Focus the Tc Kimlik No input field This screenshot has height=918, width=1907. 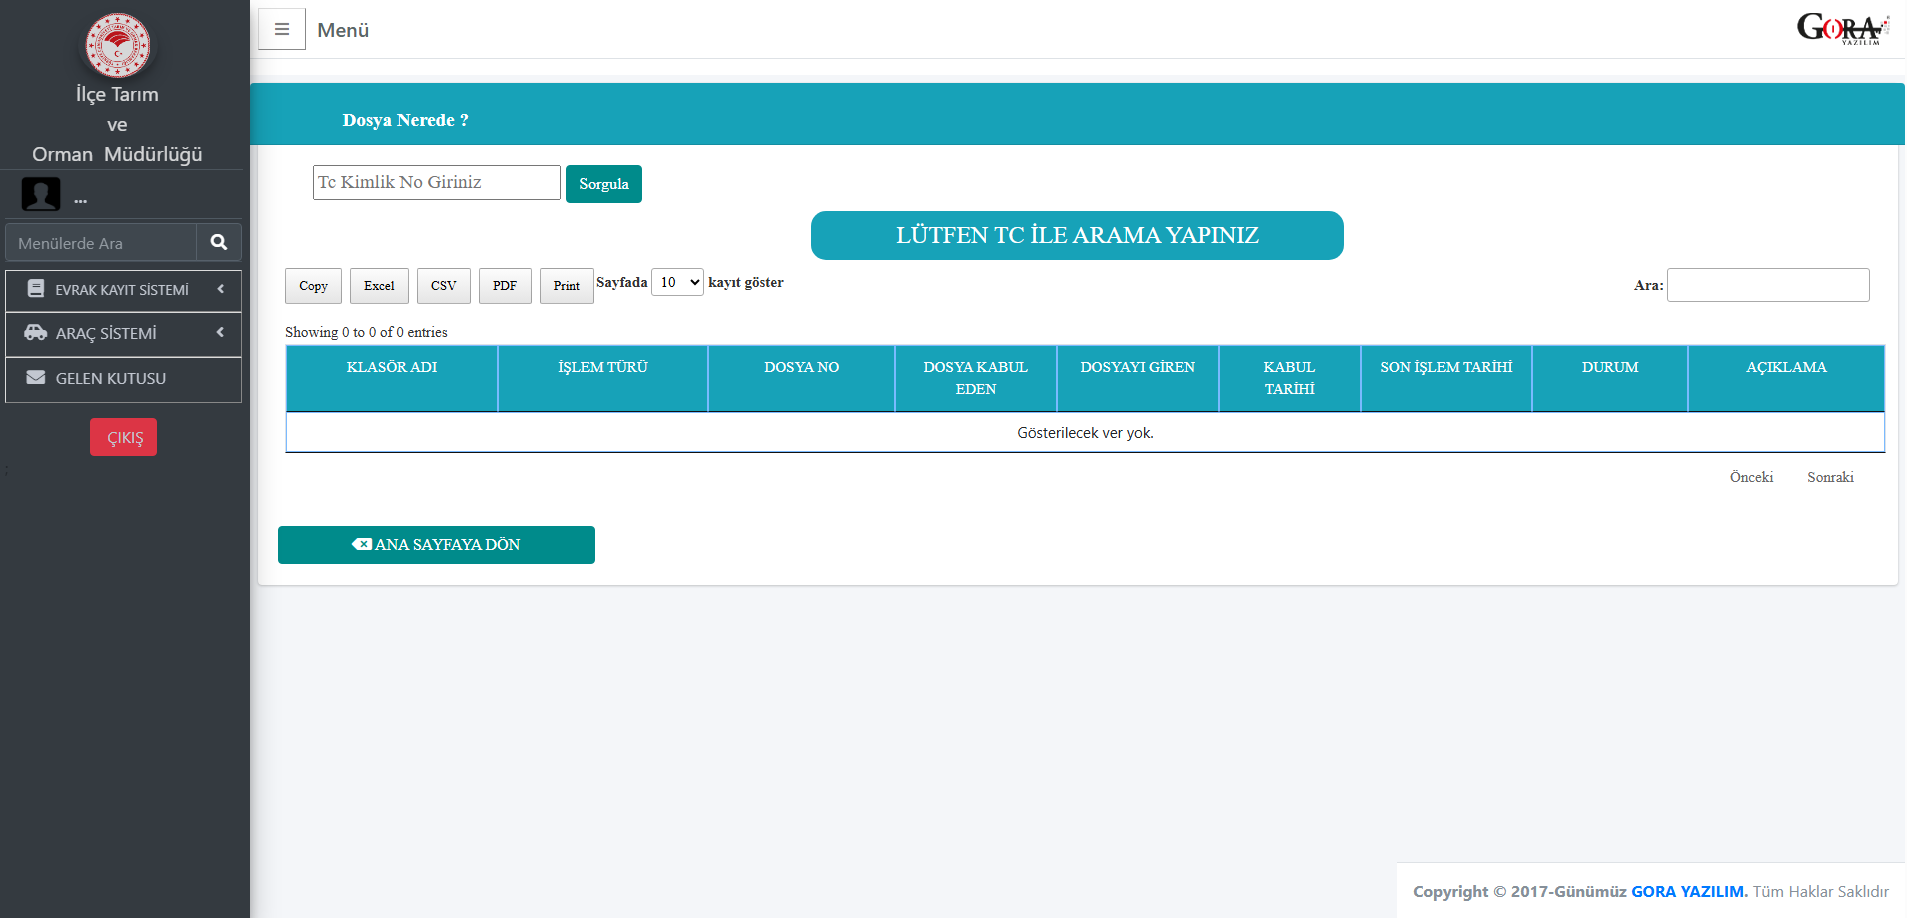tap(436, 183)
